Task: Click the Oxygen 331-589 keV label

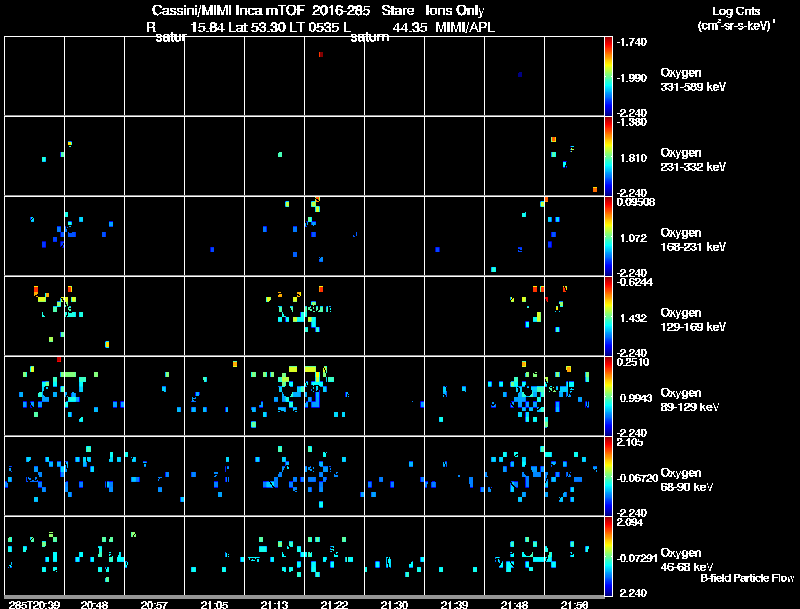Action: coord(693,80)
